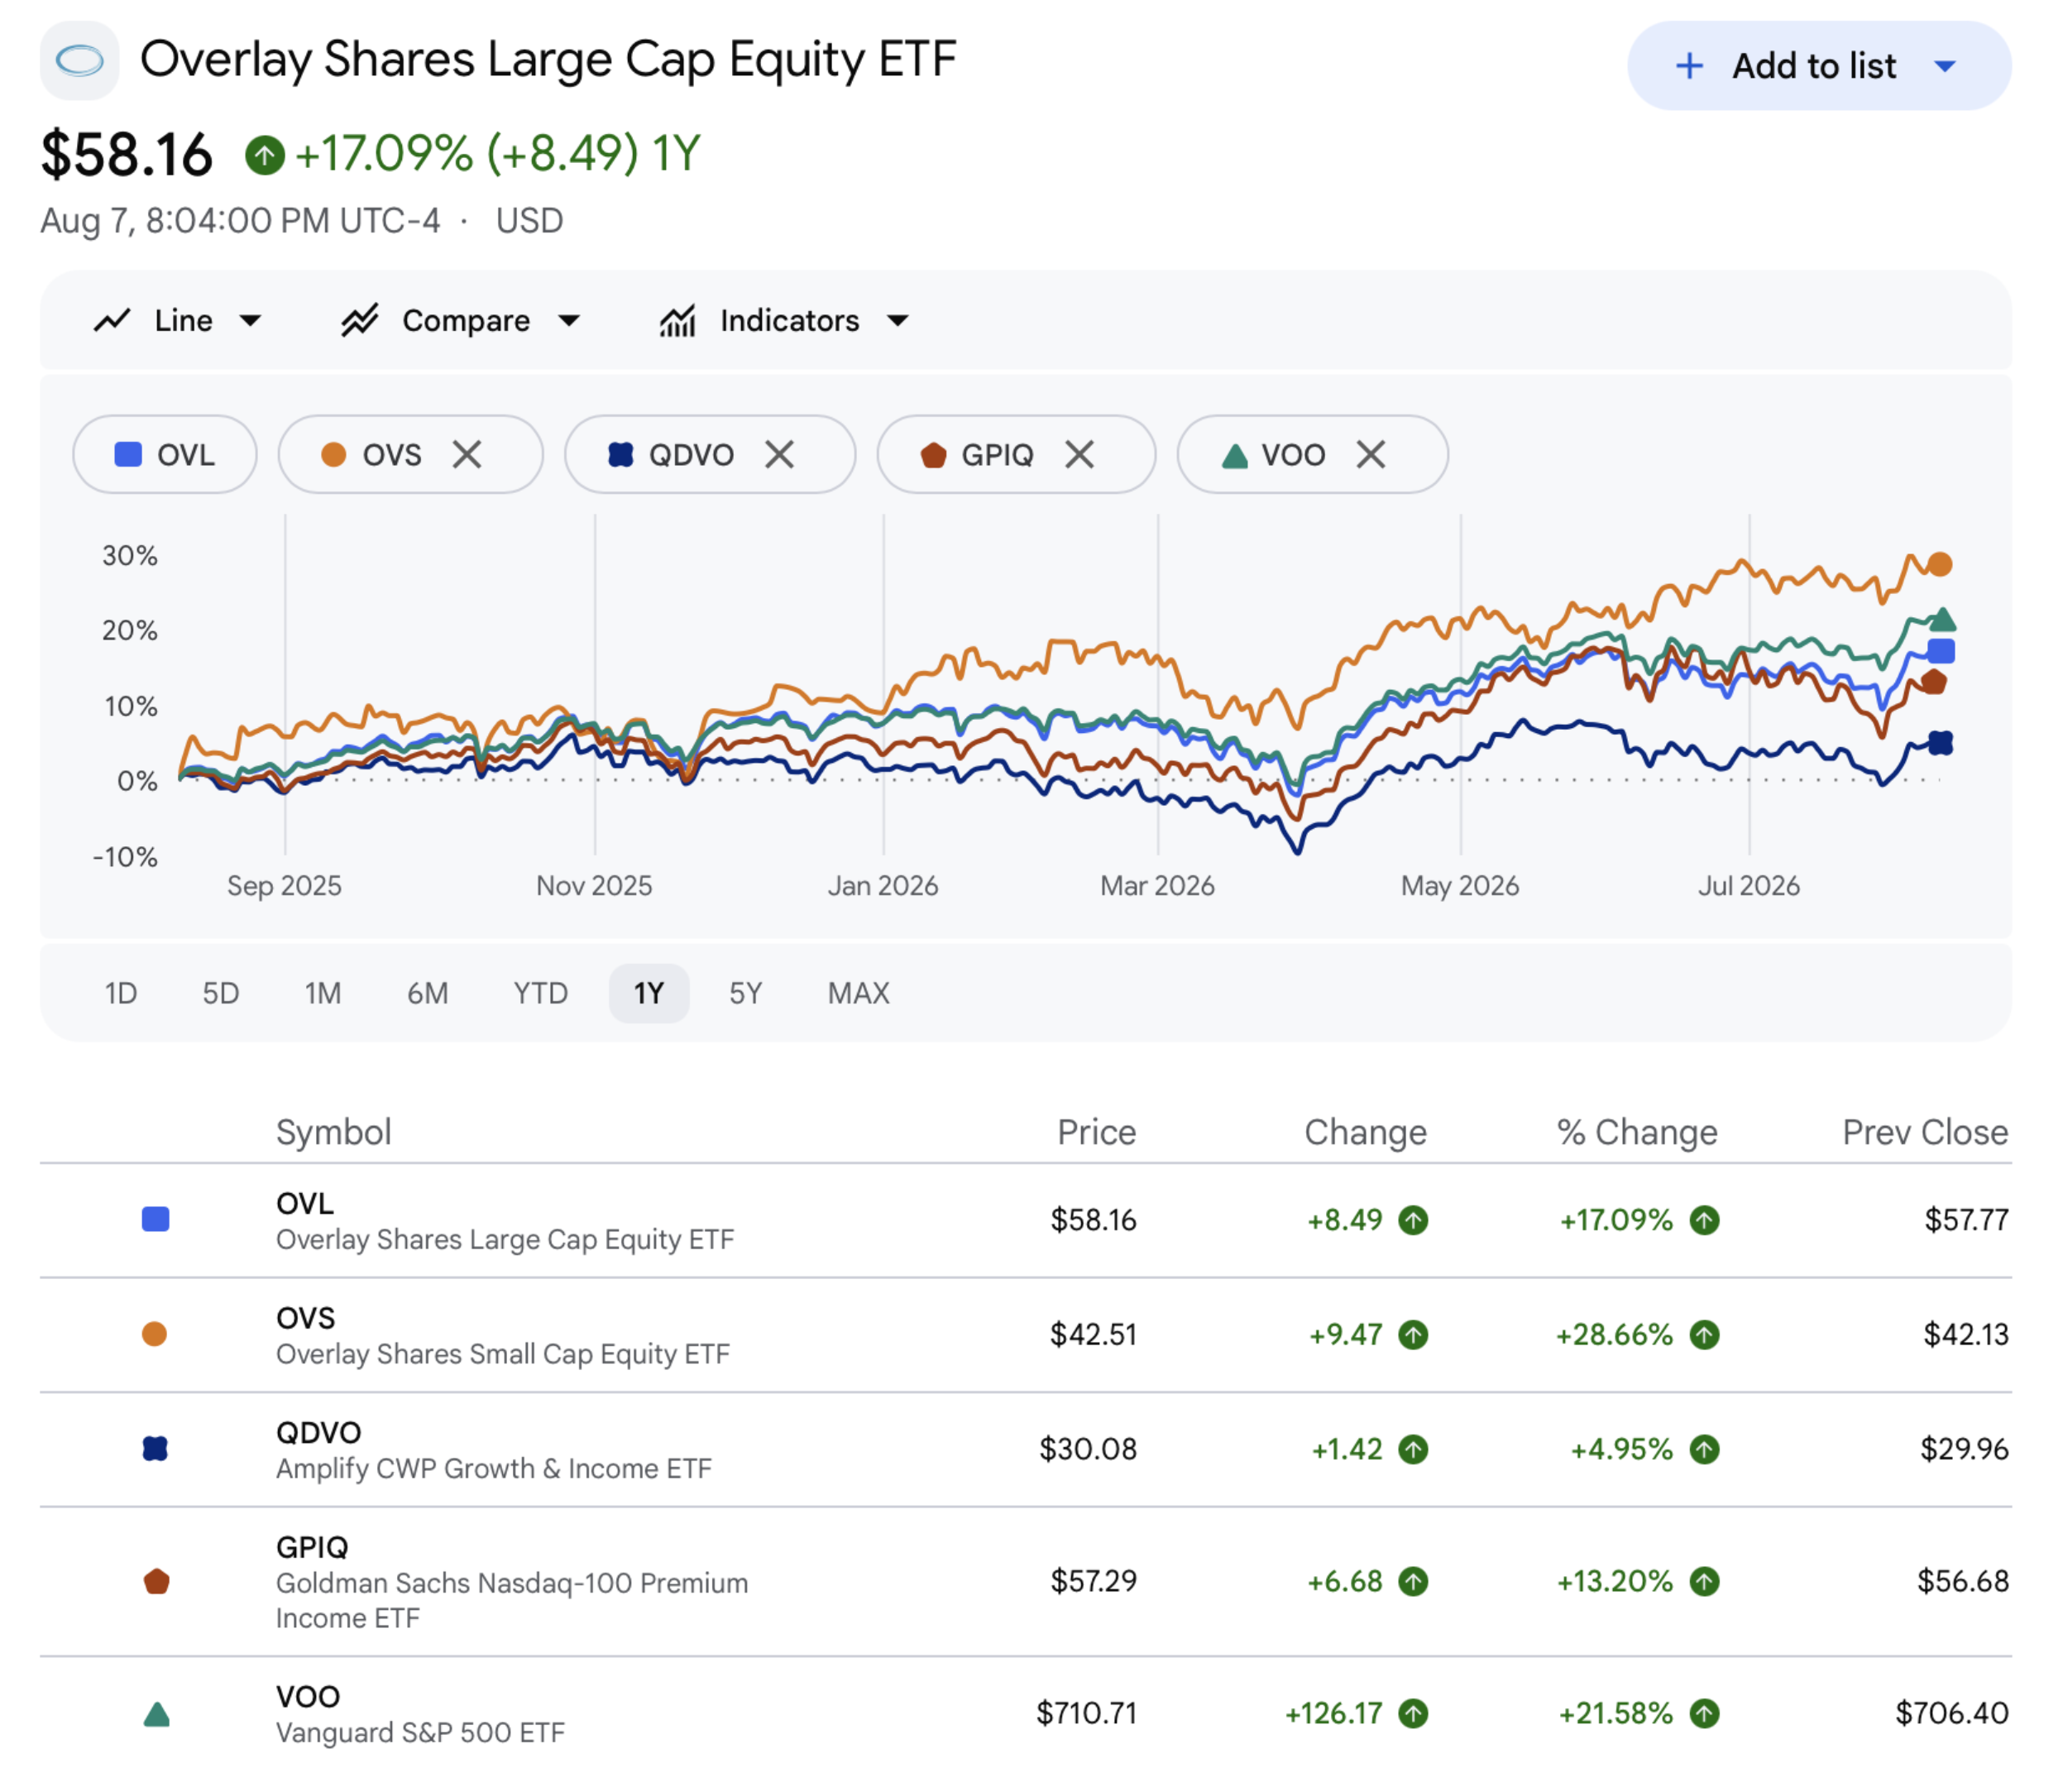
Task: Click the blue square OVL chip icon
Action: click(129, 457)
